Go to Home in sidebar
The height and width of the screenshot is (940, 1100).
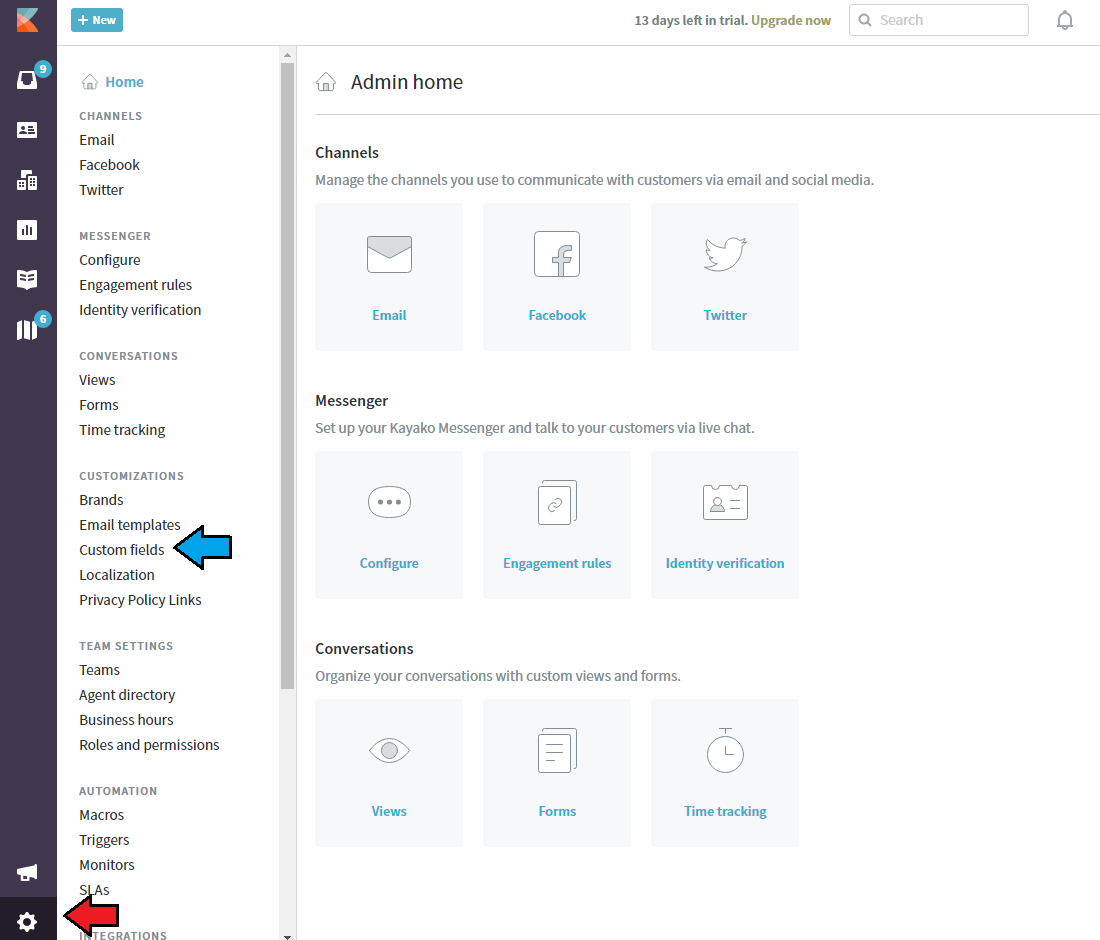coord(124,82)
